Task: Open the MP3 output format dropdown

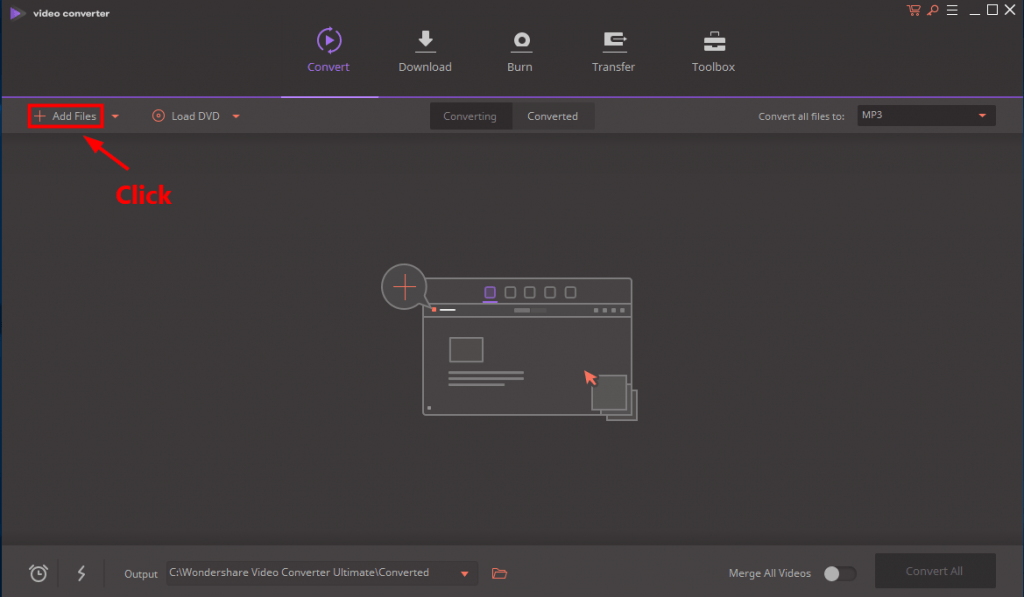Action: tap(926, 115)
